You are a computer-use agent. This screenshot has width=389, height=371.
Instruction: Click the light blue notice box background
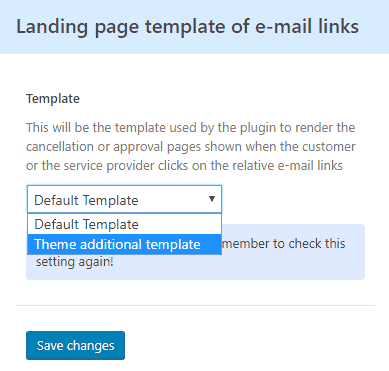coord(293,267)
